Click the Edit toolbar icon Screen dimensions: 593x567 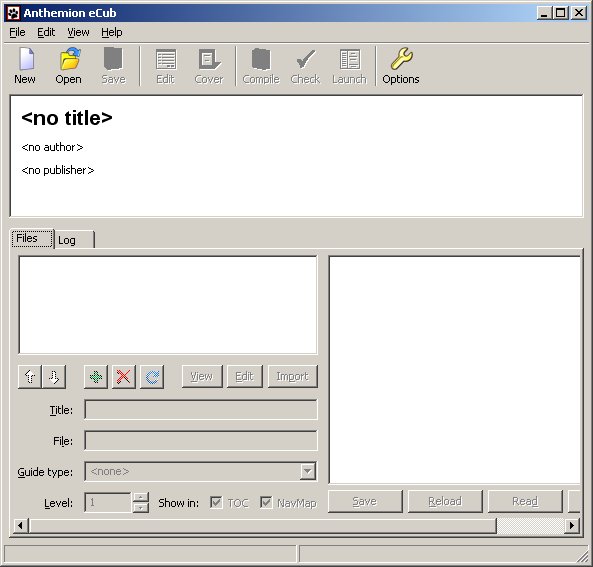(x=165, y=66)
